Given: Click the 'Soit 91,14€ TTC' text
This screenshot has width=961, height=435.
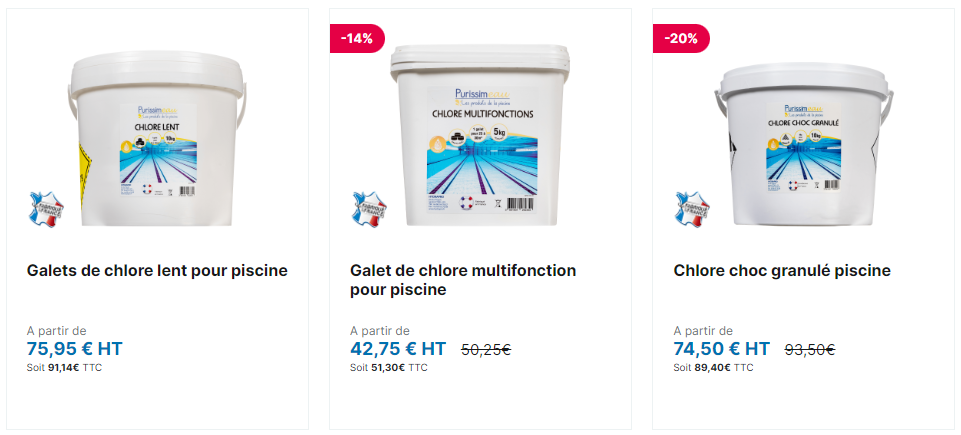Looking at the screenshot, I should tap(64, 368).
